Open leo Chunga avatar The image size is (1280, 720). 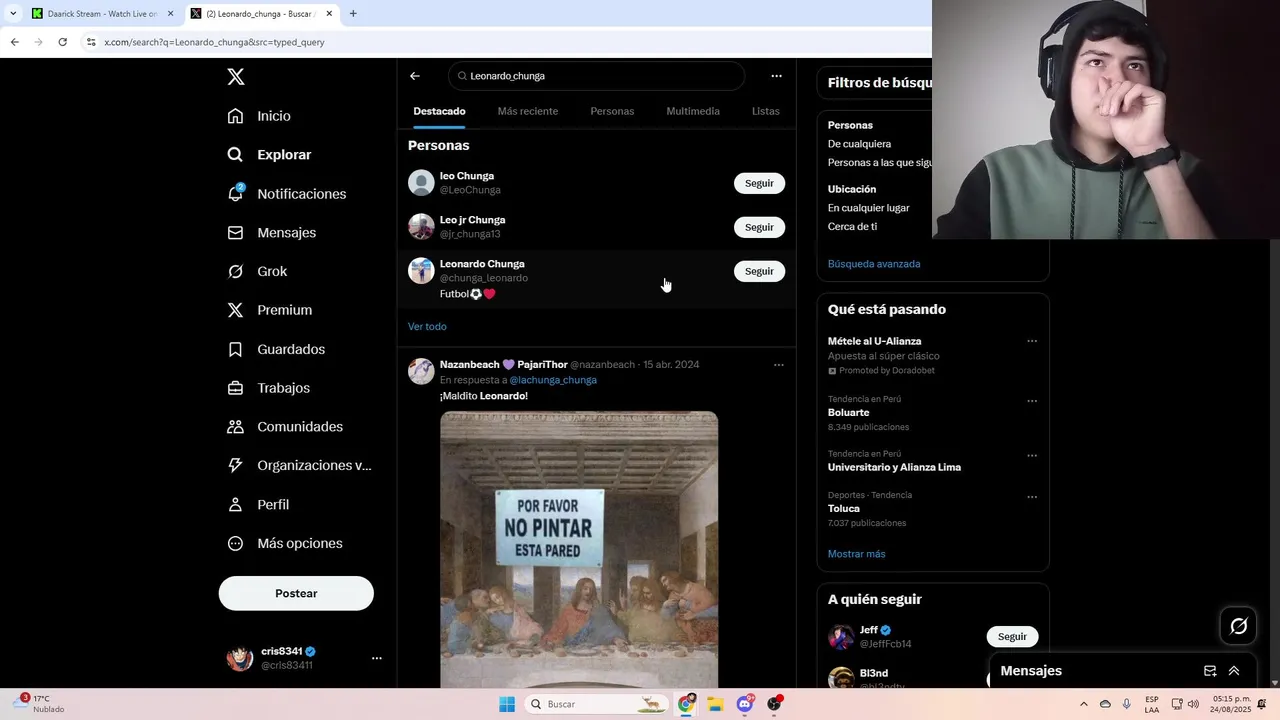point(421,183)
